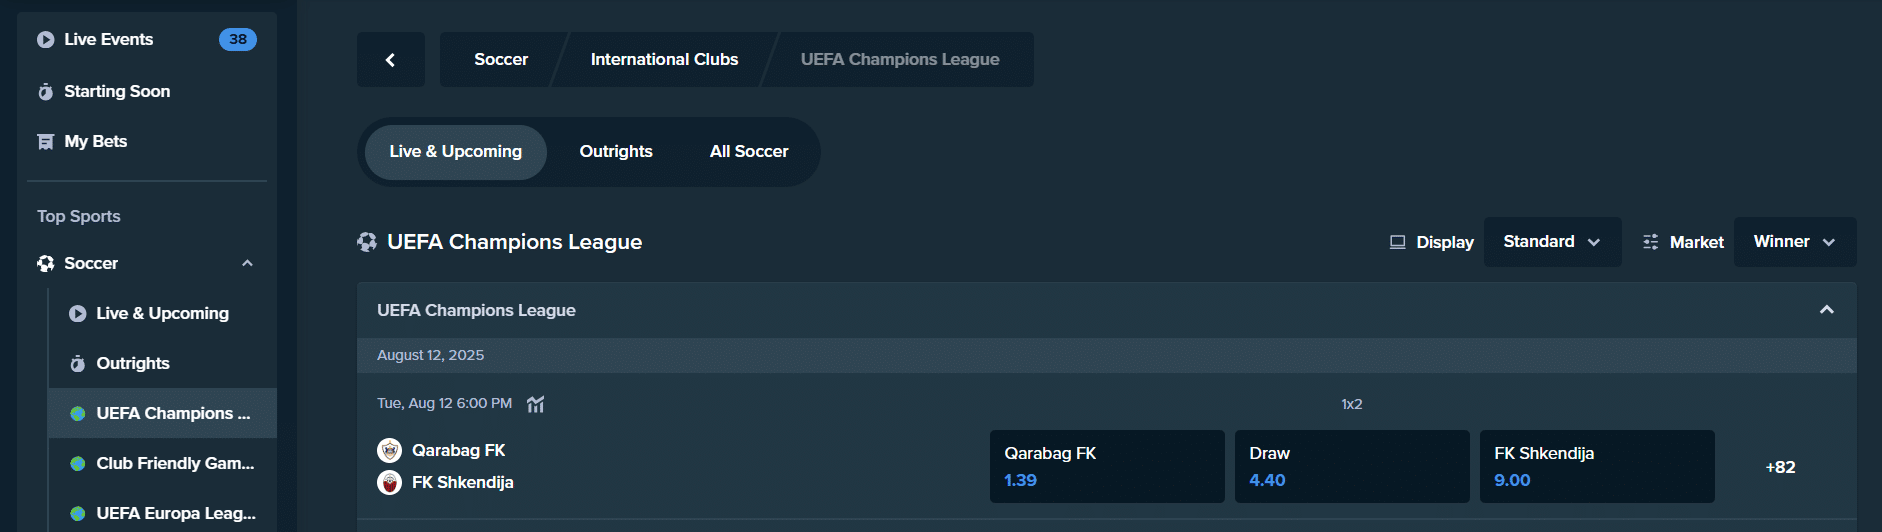Bet on Qarabag FK at 1.39
Viewport: 1882px width, 532px height.
click(1106, 466)
